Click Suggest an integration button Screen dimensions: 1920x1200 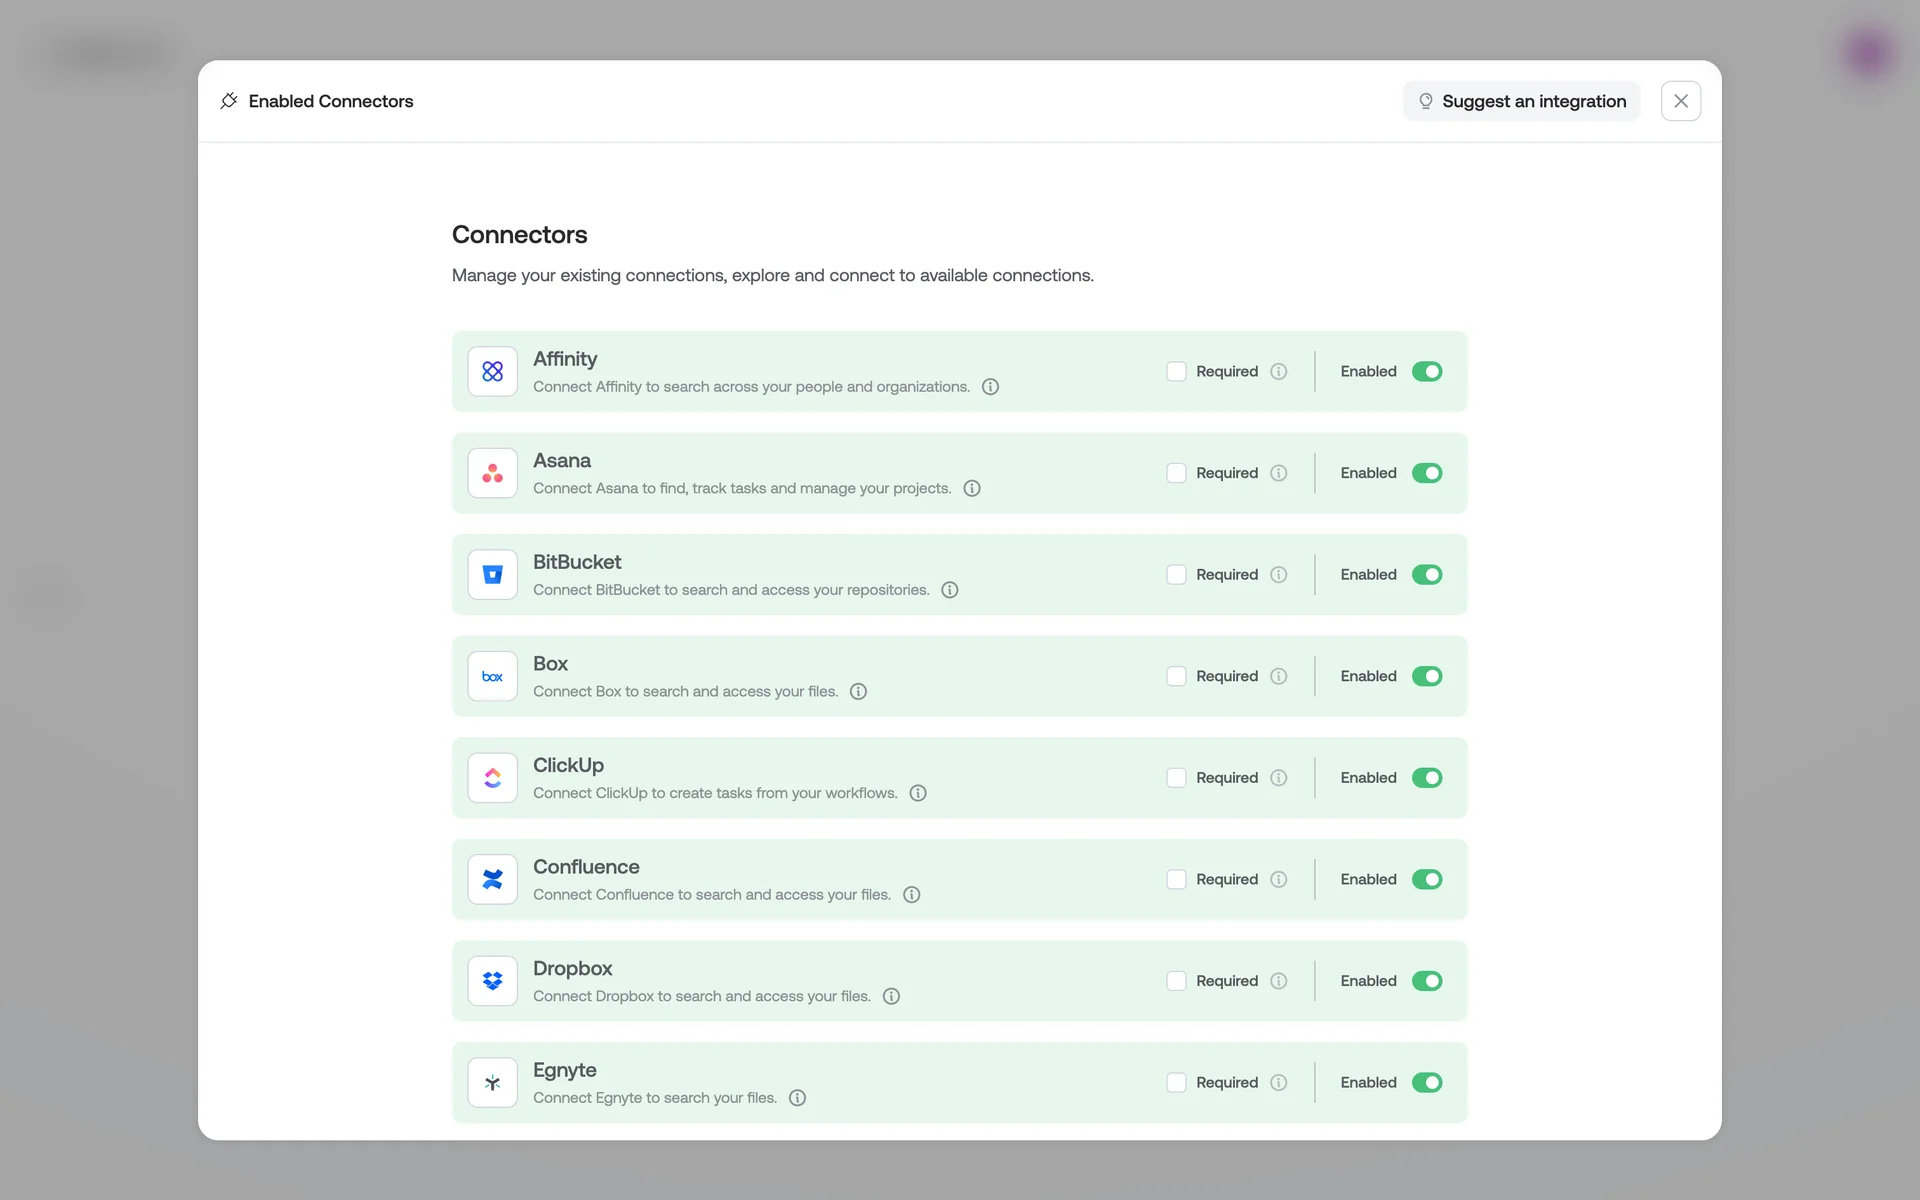pos(1521,101)
